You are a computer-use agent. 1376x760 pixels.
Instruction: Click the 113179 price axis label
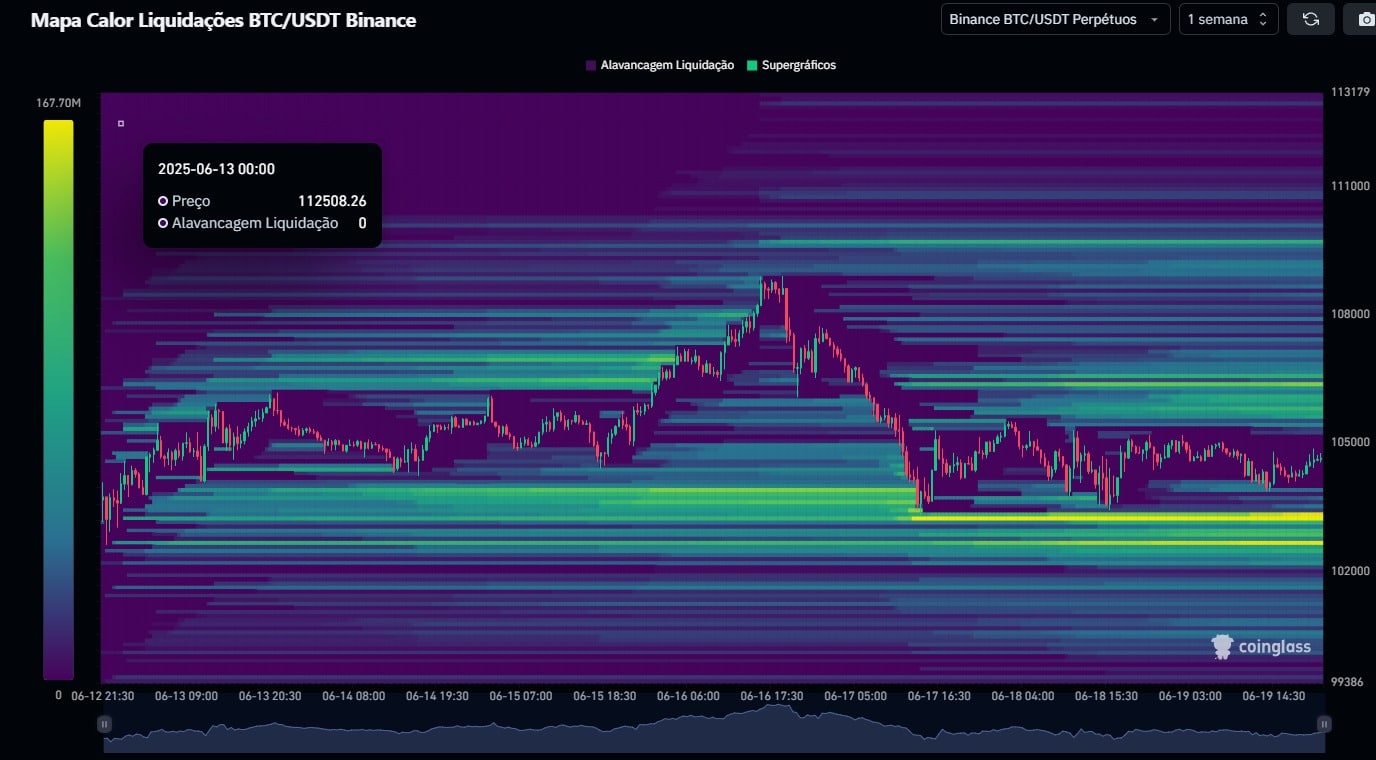click(1349, 92)
